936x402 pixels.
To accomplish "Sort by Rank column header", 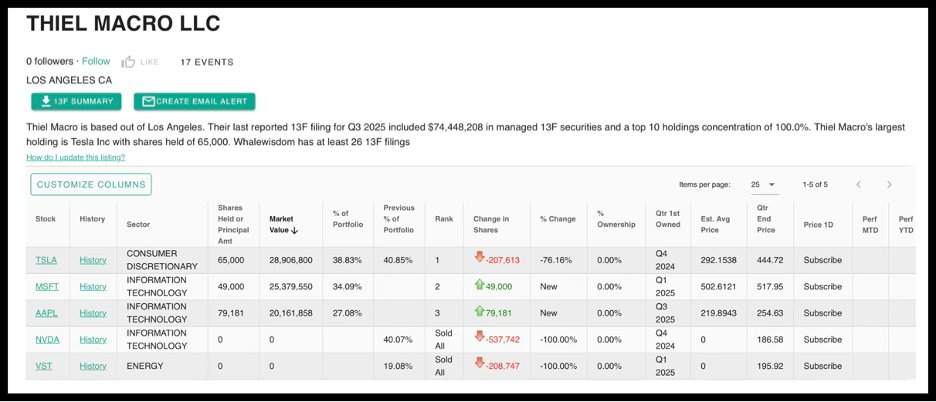I will click(444, 219).
